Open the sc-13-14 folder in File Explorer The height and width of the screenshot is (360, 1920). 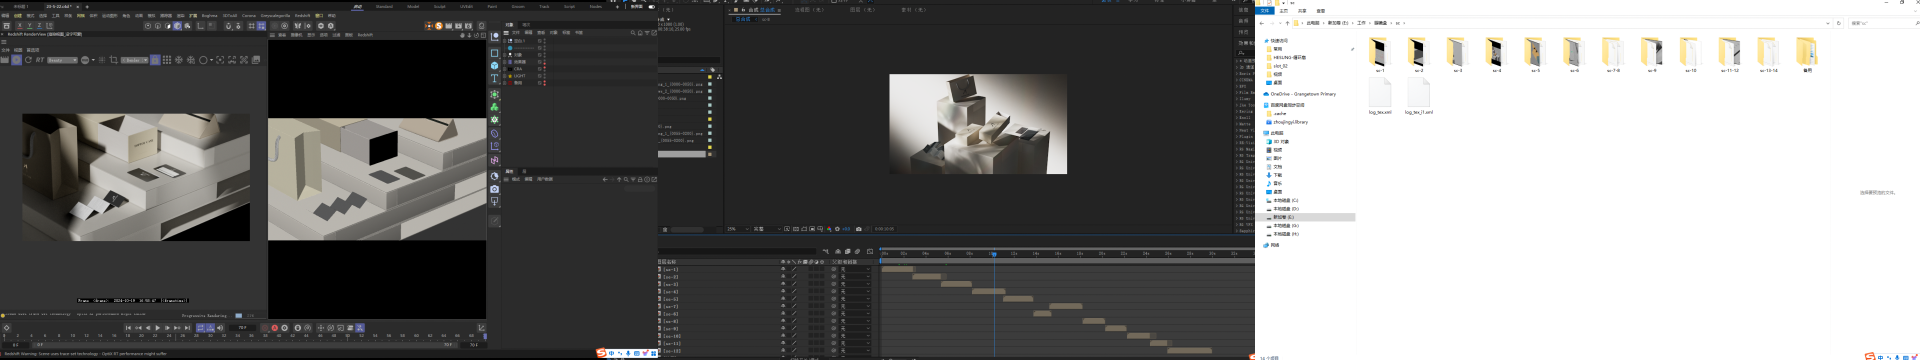pos(1768,54)
